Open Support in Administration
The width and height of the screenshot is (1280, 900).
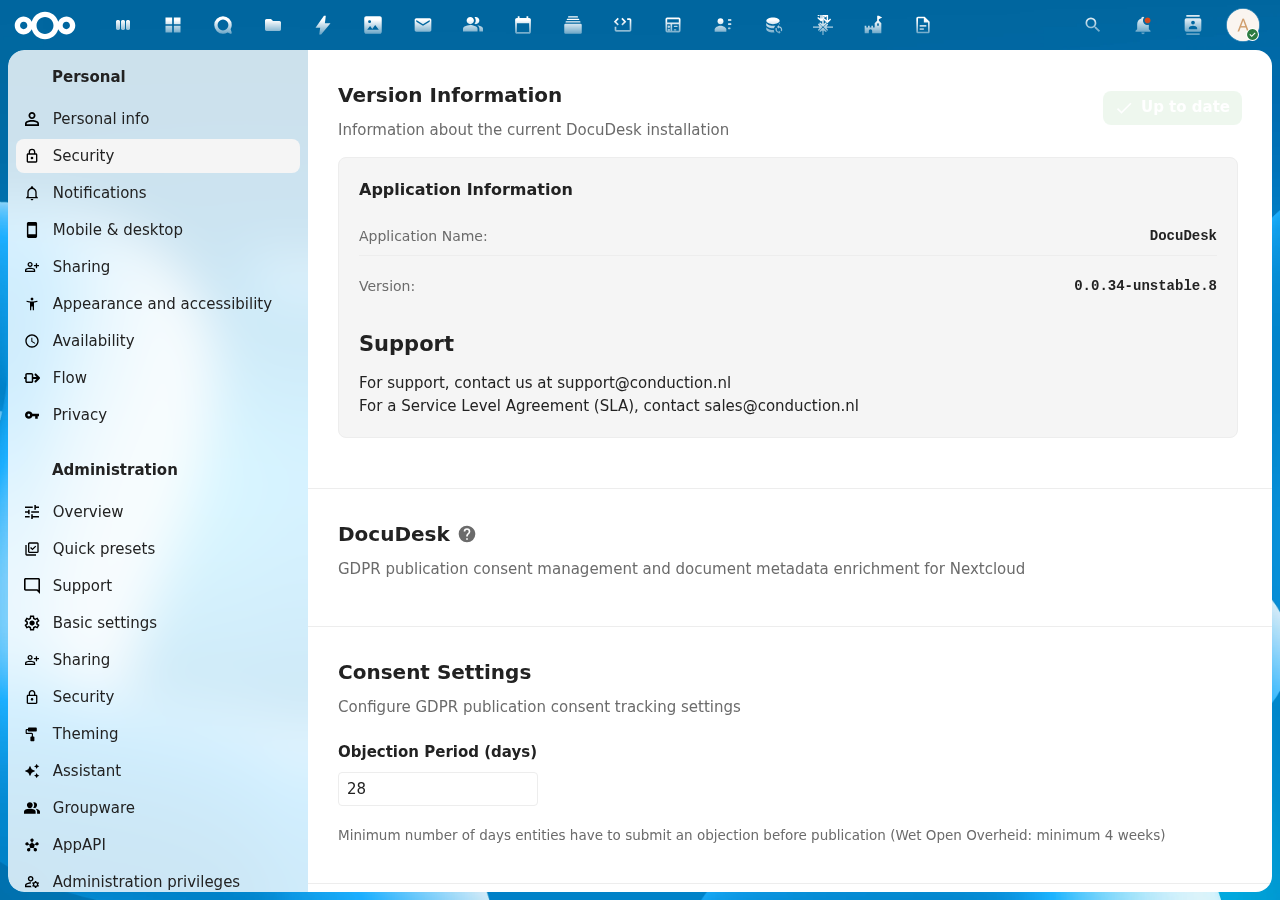pos(158,586)
